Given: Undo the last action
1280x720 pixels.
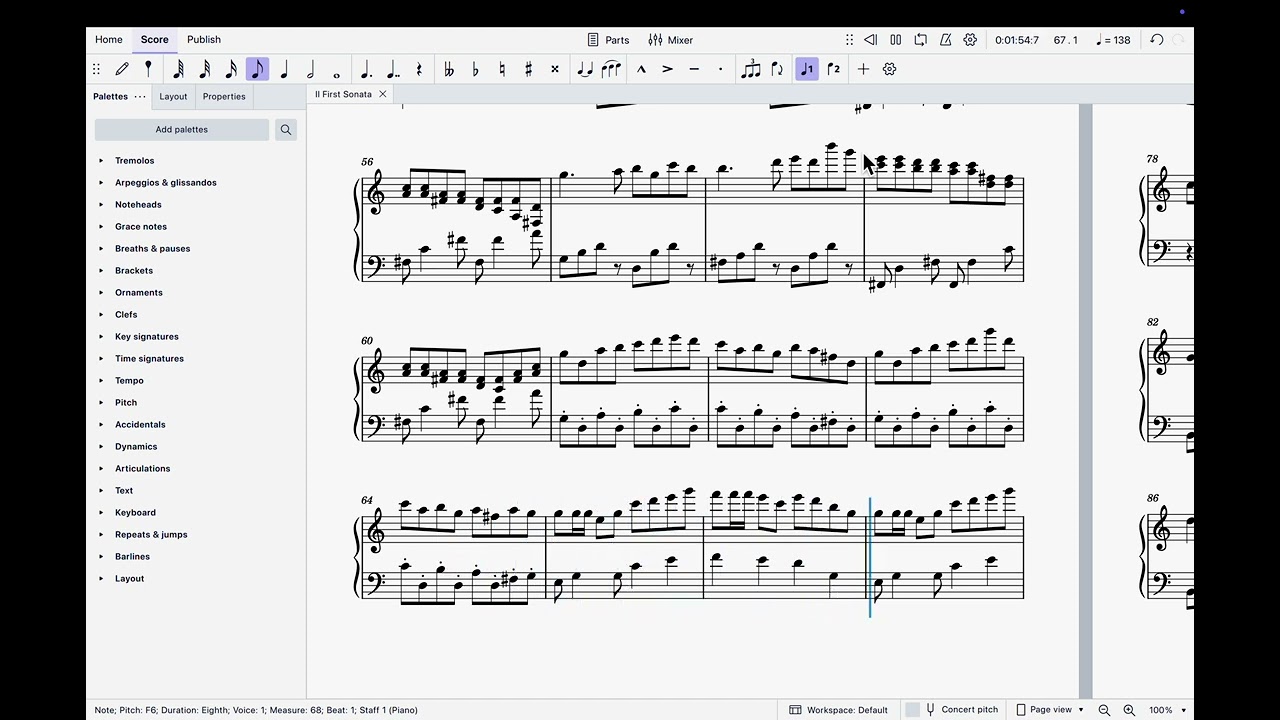Looking at the screenshot, I should [1157, 40].
